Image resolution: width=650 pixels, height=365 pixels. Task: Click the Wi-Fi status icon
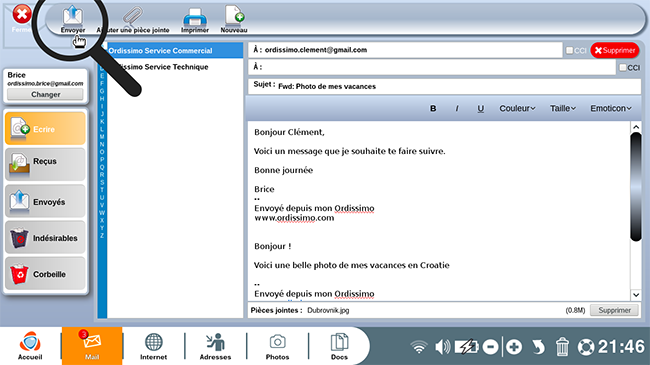point(419,347)
